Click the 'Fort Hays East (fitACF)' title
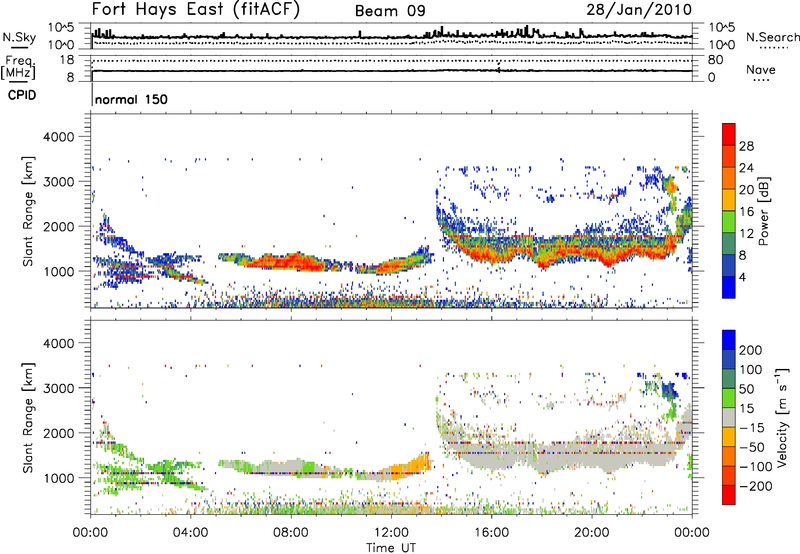 pos(196,10)
